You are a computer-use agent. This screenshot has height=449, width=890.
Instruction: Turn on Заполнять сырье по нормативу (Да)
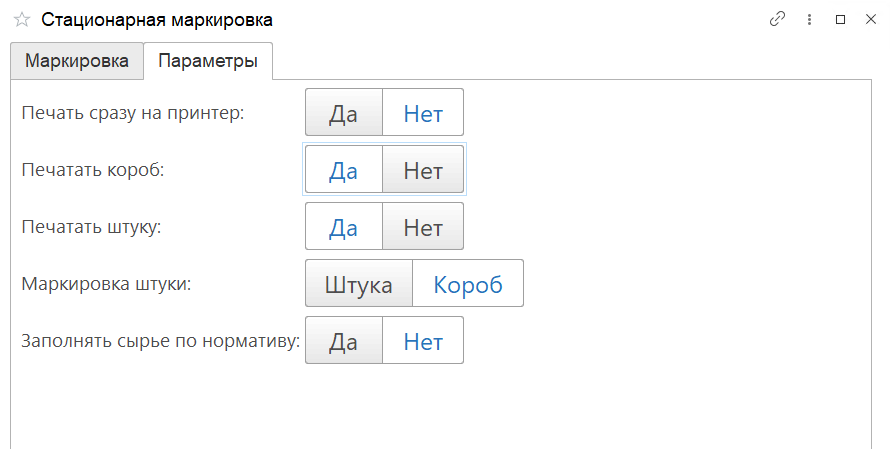pyautogui.click(x=344, y=341)
